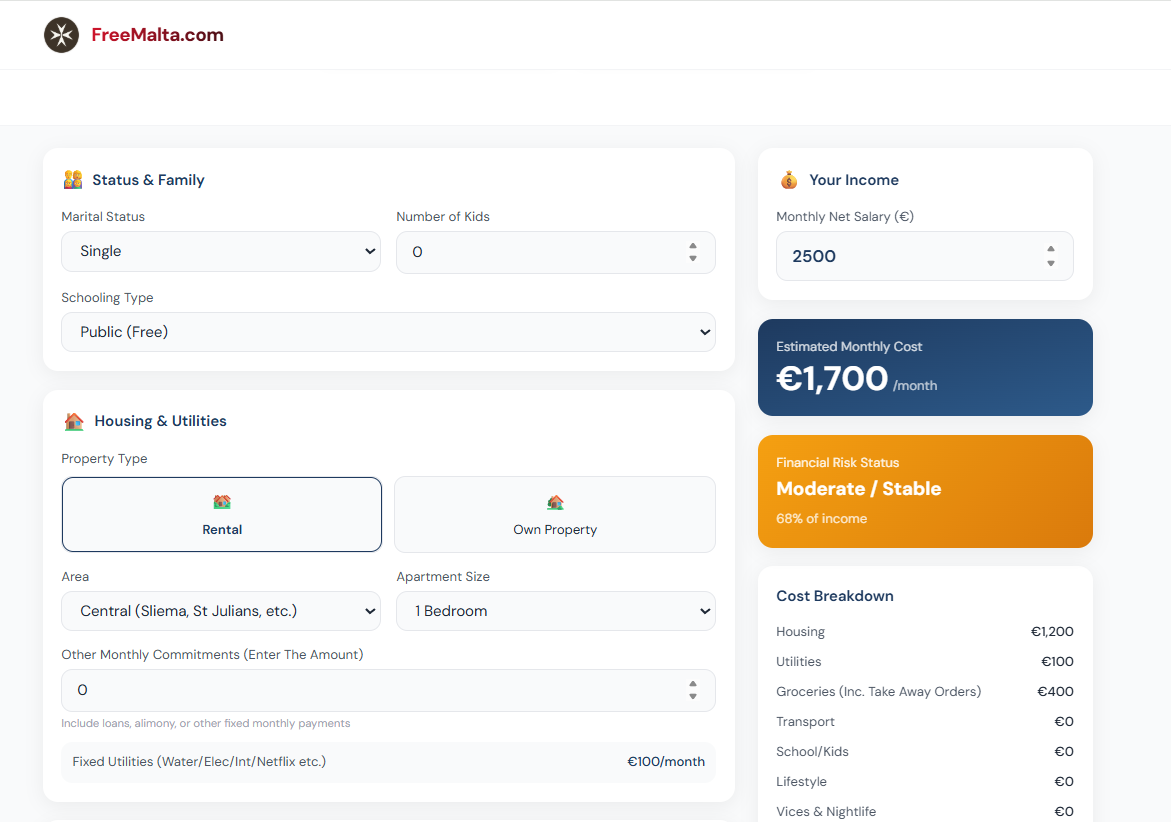Click the house icon inside Rental option
This screenshot has width=1171, height=822.
(x=222, y=502)
